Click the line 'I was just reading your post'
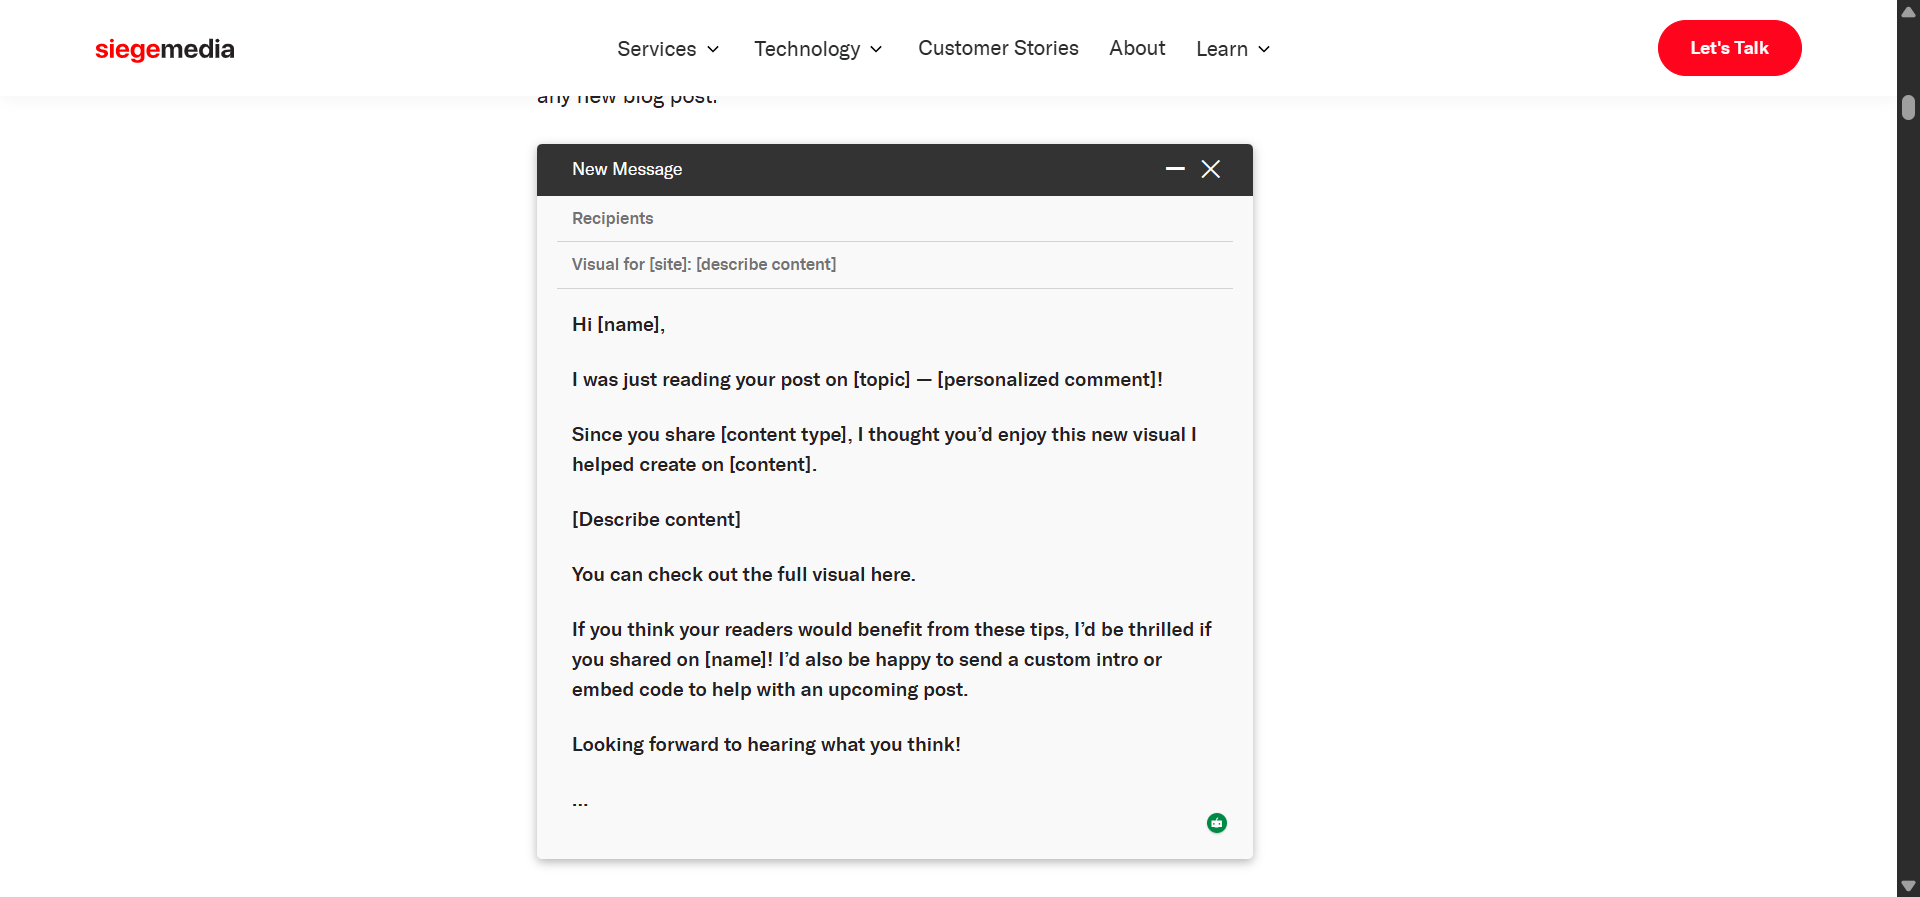Image resolution: width=1920 pixels, height=897 pixels. coord(867,379)
